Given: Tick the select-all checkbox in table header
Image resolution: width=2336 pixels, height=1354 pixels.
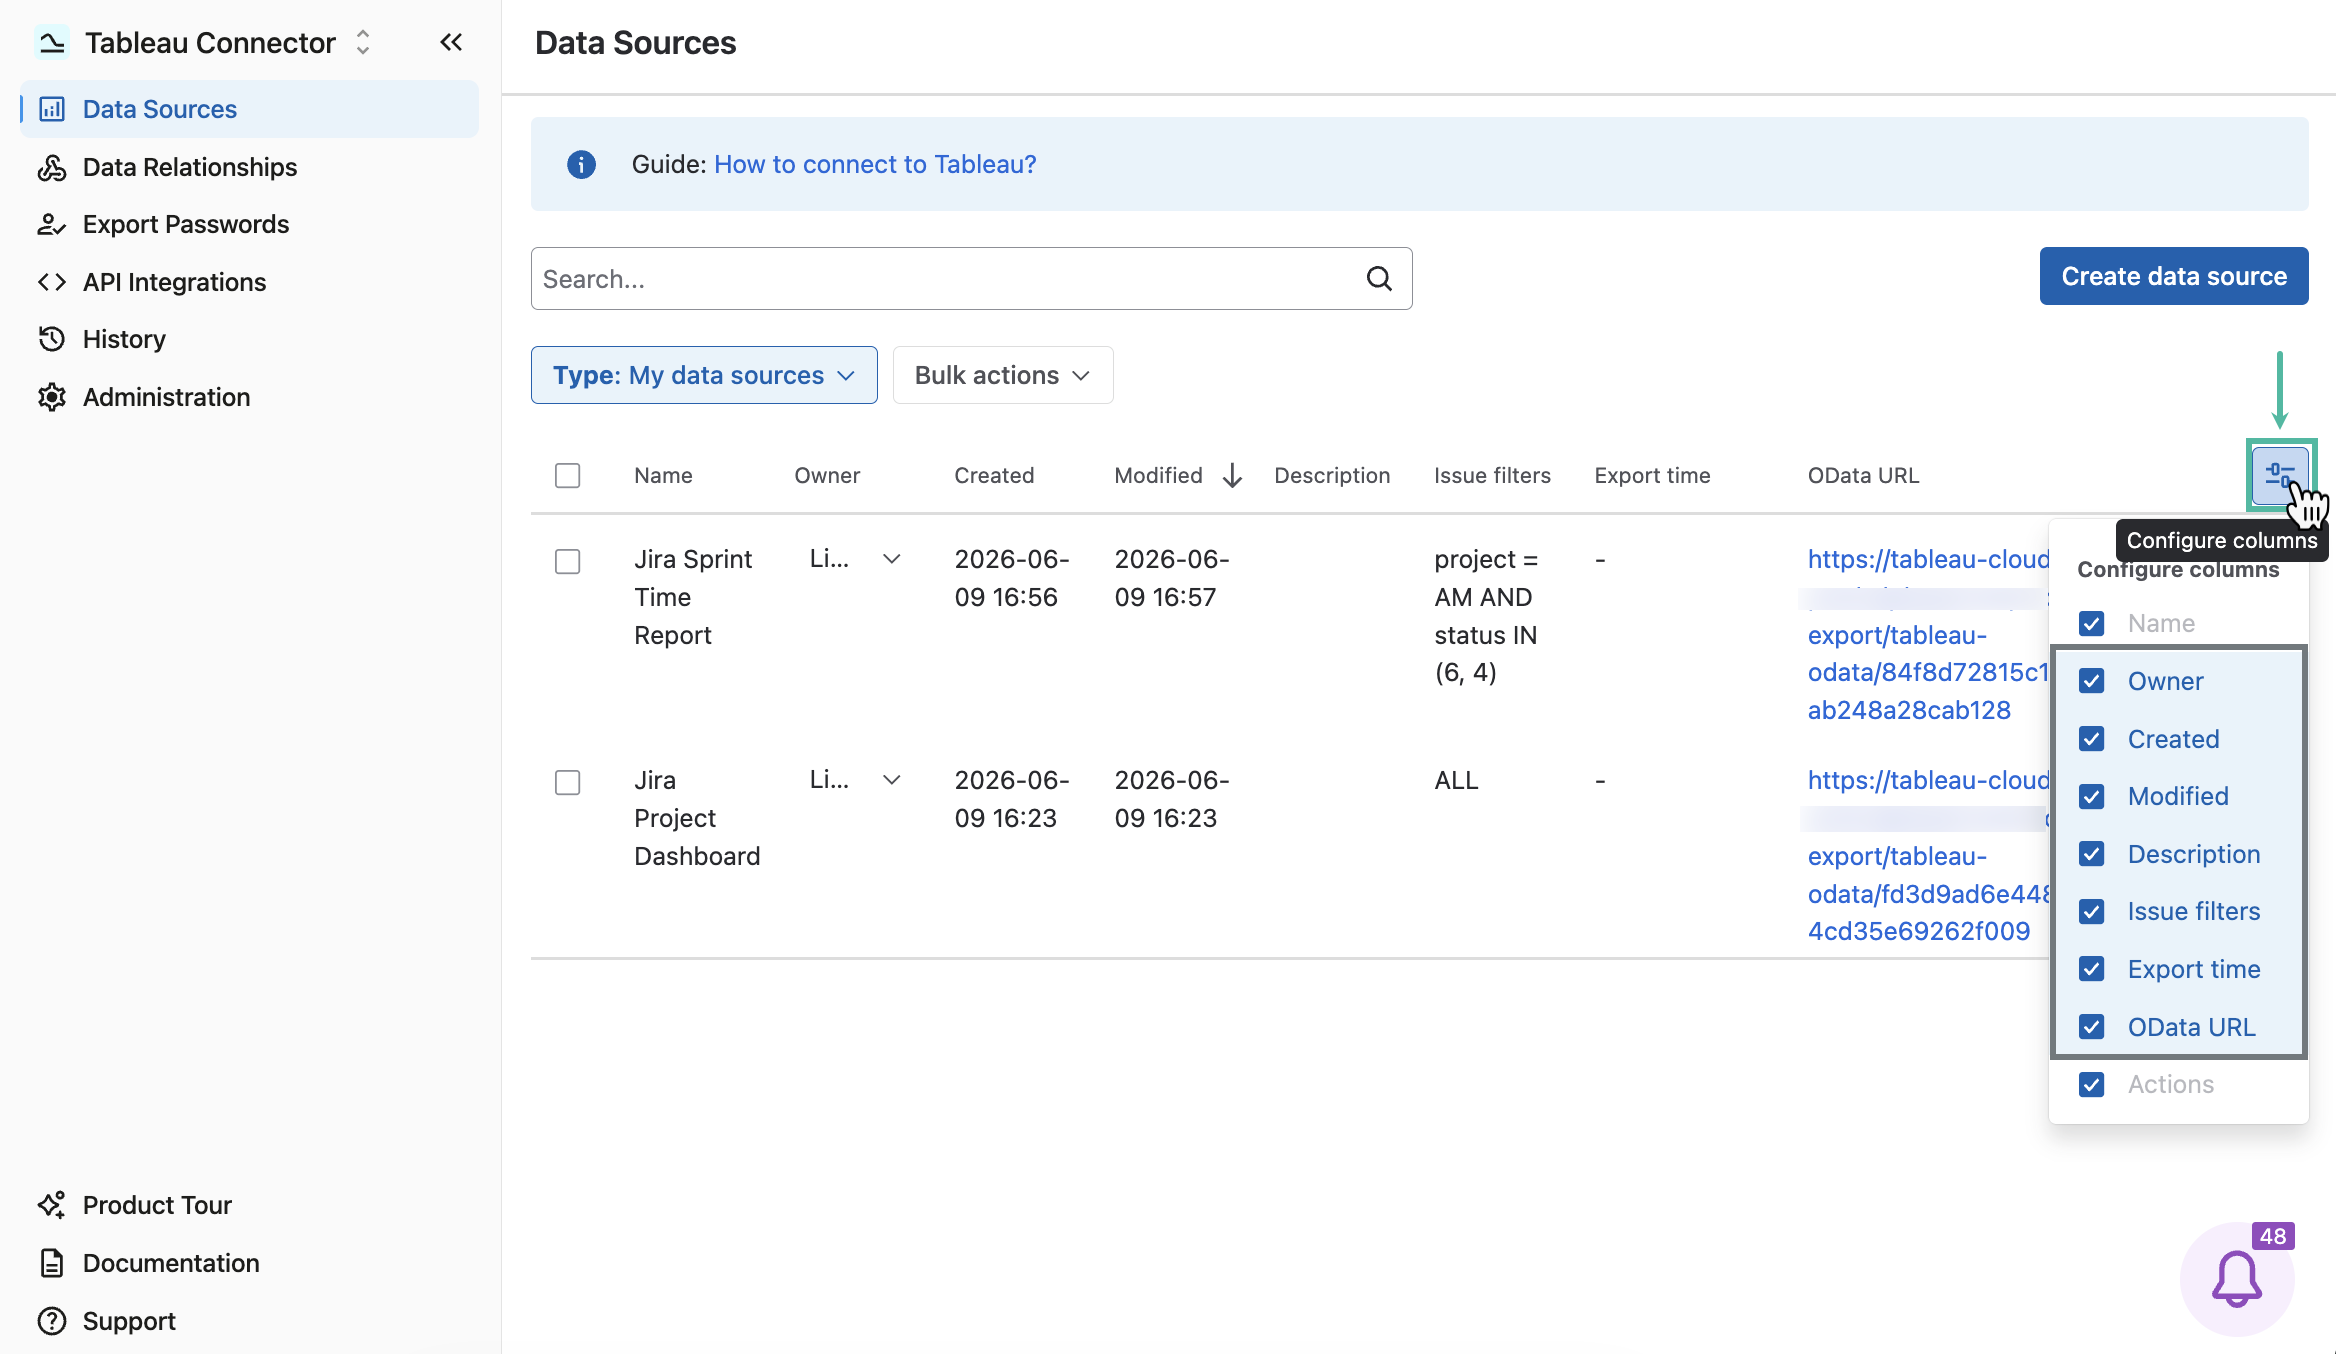Looking at the screenshot, I should click(x=567, y=475).
